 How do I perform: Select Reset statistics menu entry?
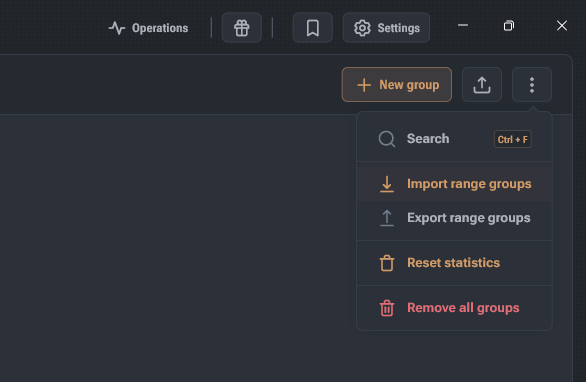tap(454, 263)
